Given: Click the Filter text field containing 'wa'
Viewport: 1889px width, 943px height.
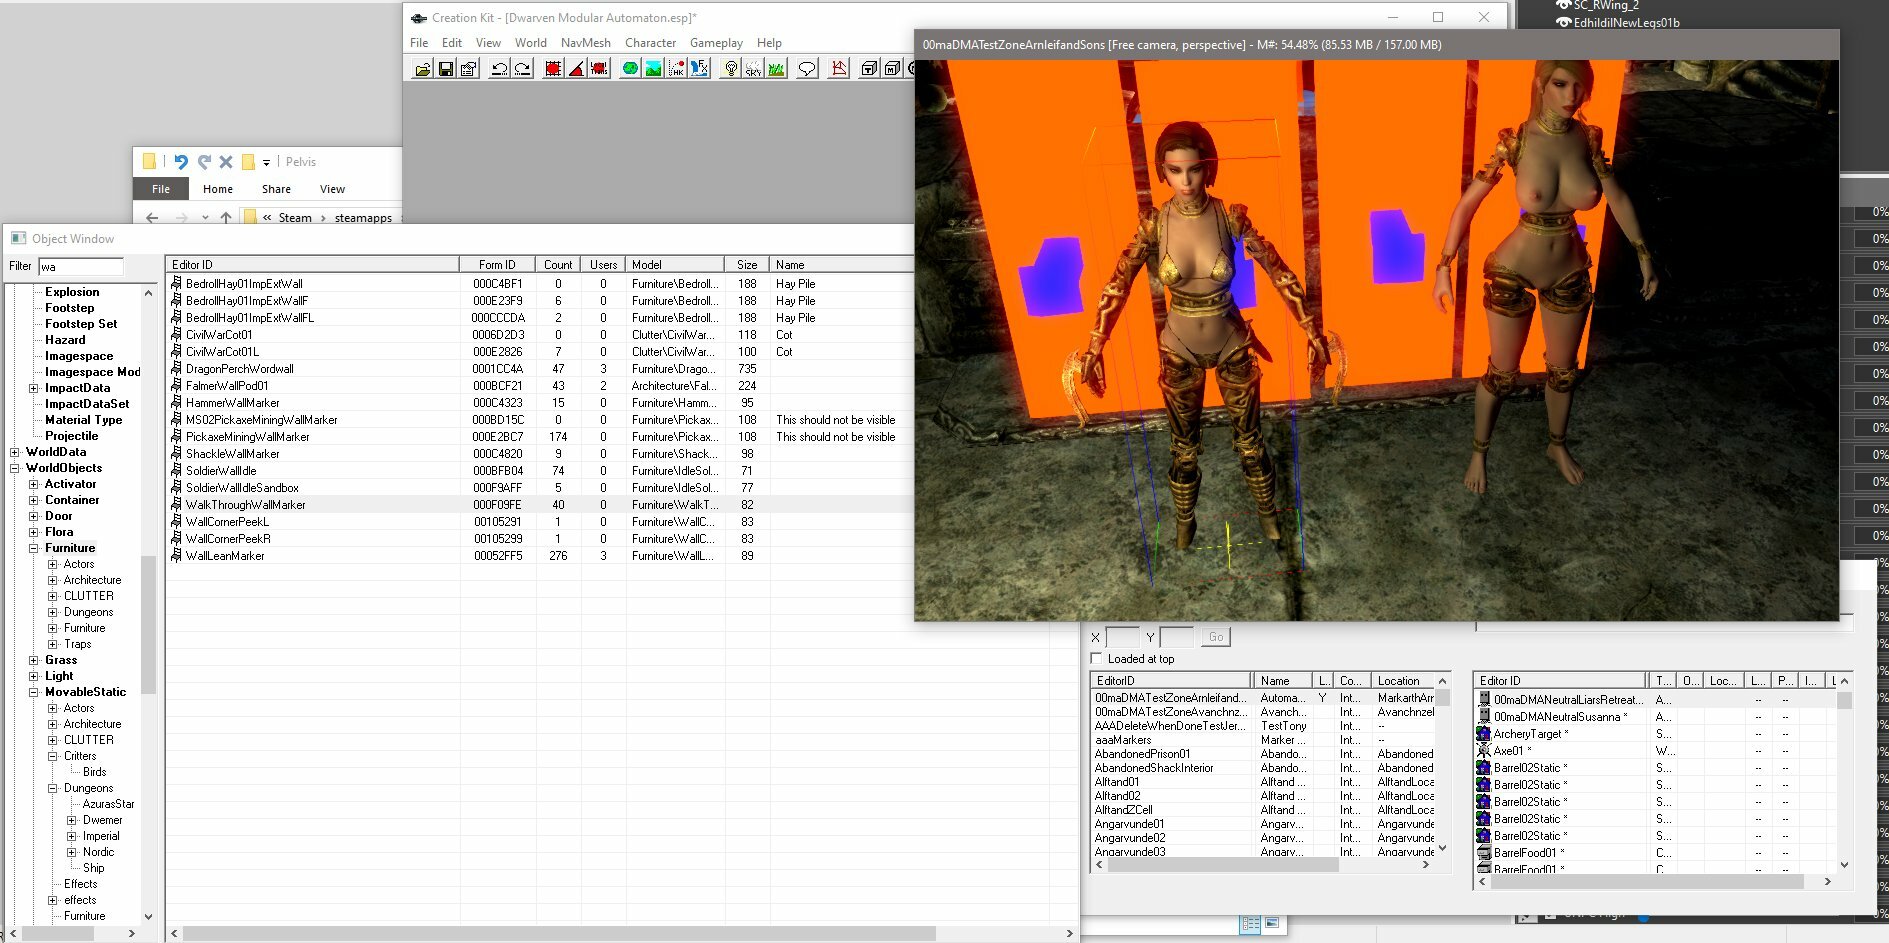Looking at the screenshot, I should pos(81,266).
